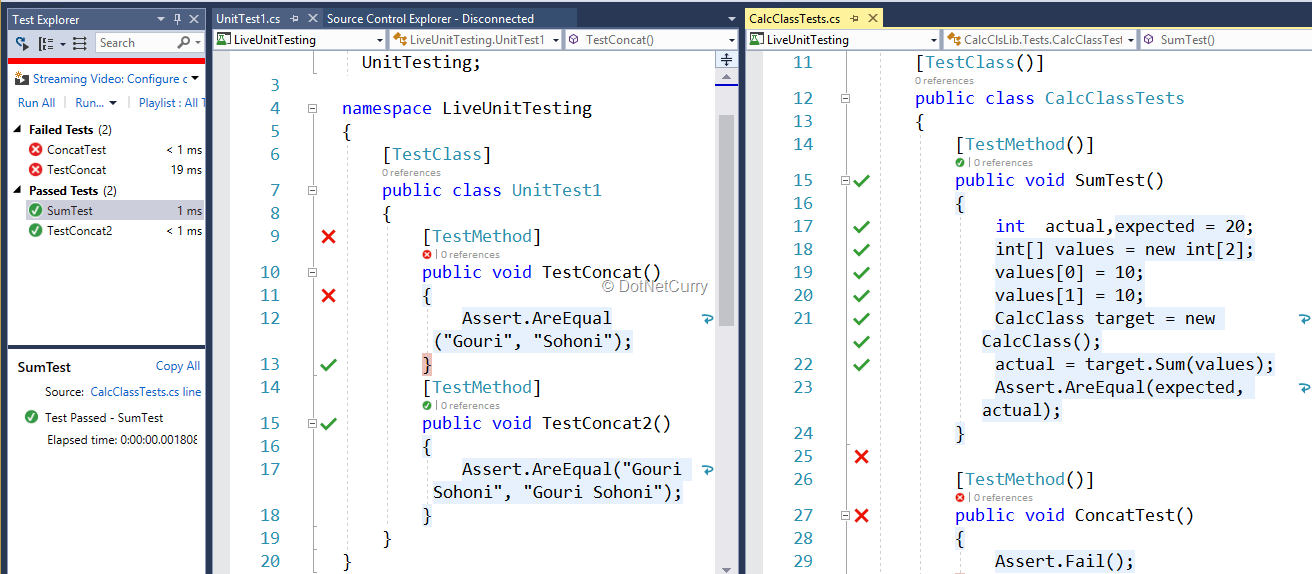Close the Test Explorer panel
This screenshot has height=574, width=1312.
click(x=194, y=19)
